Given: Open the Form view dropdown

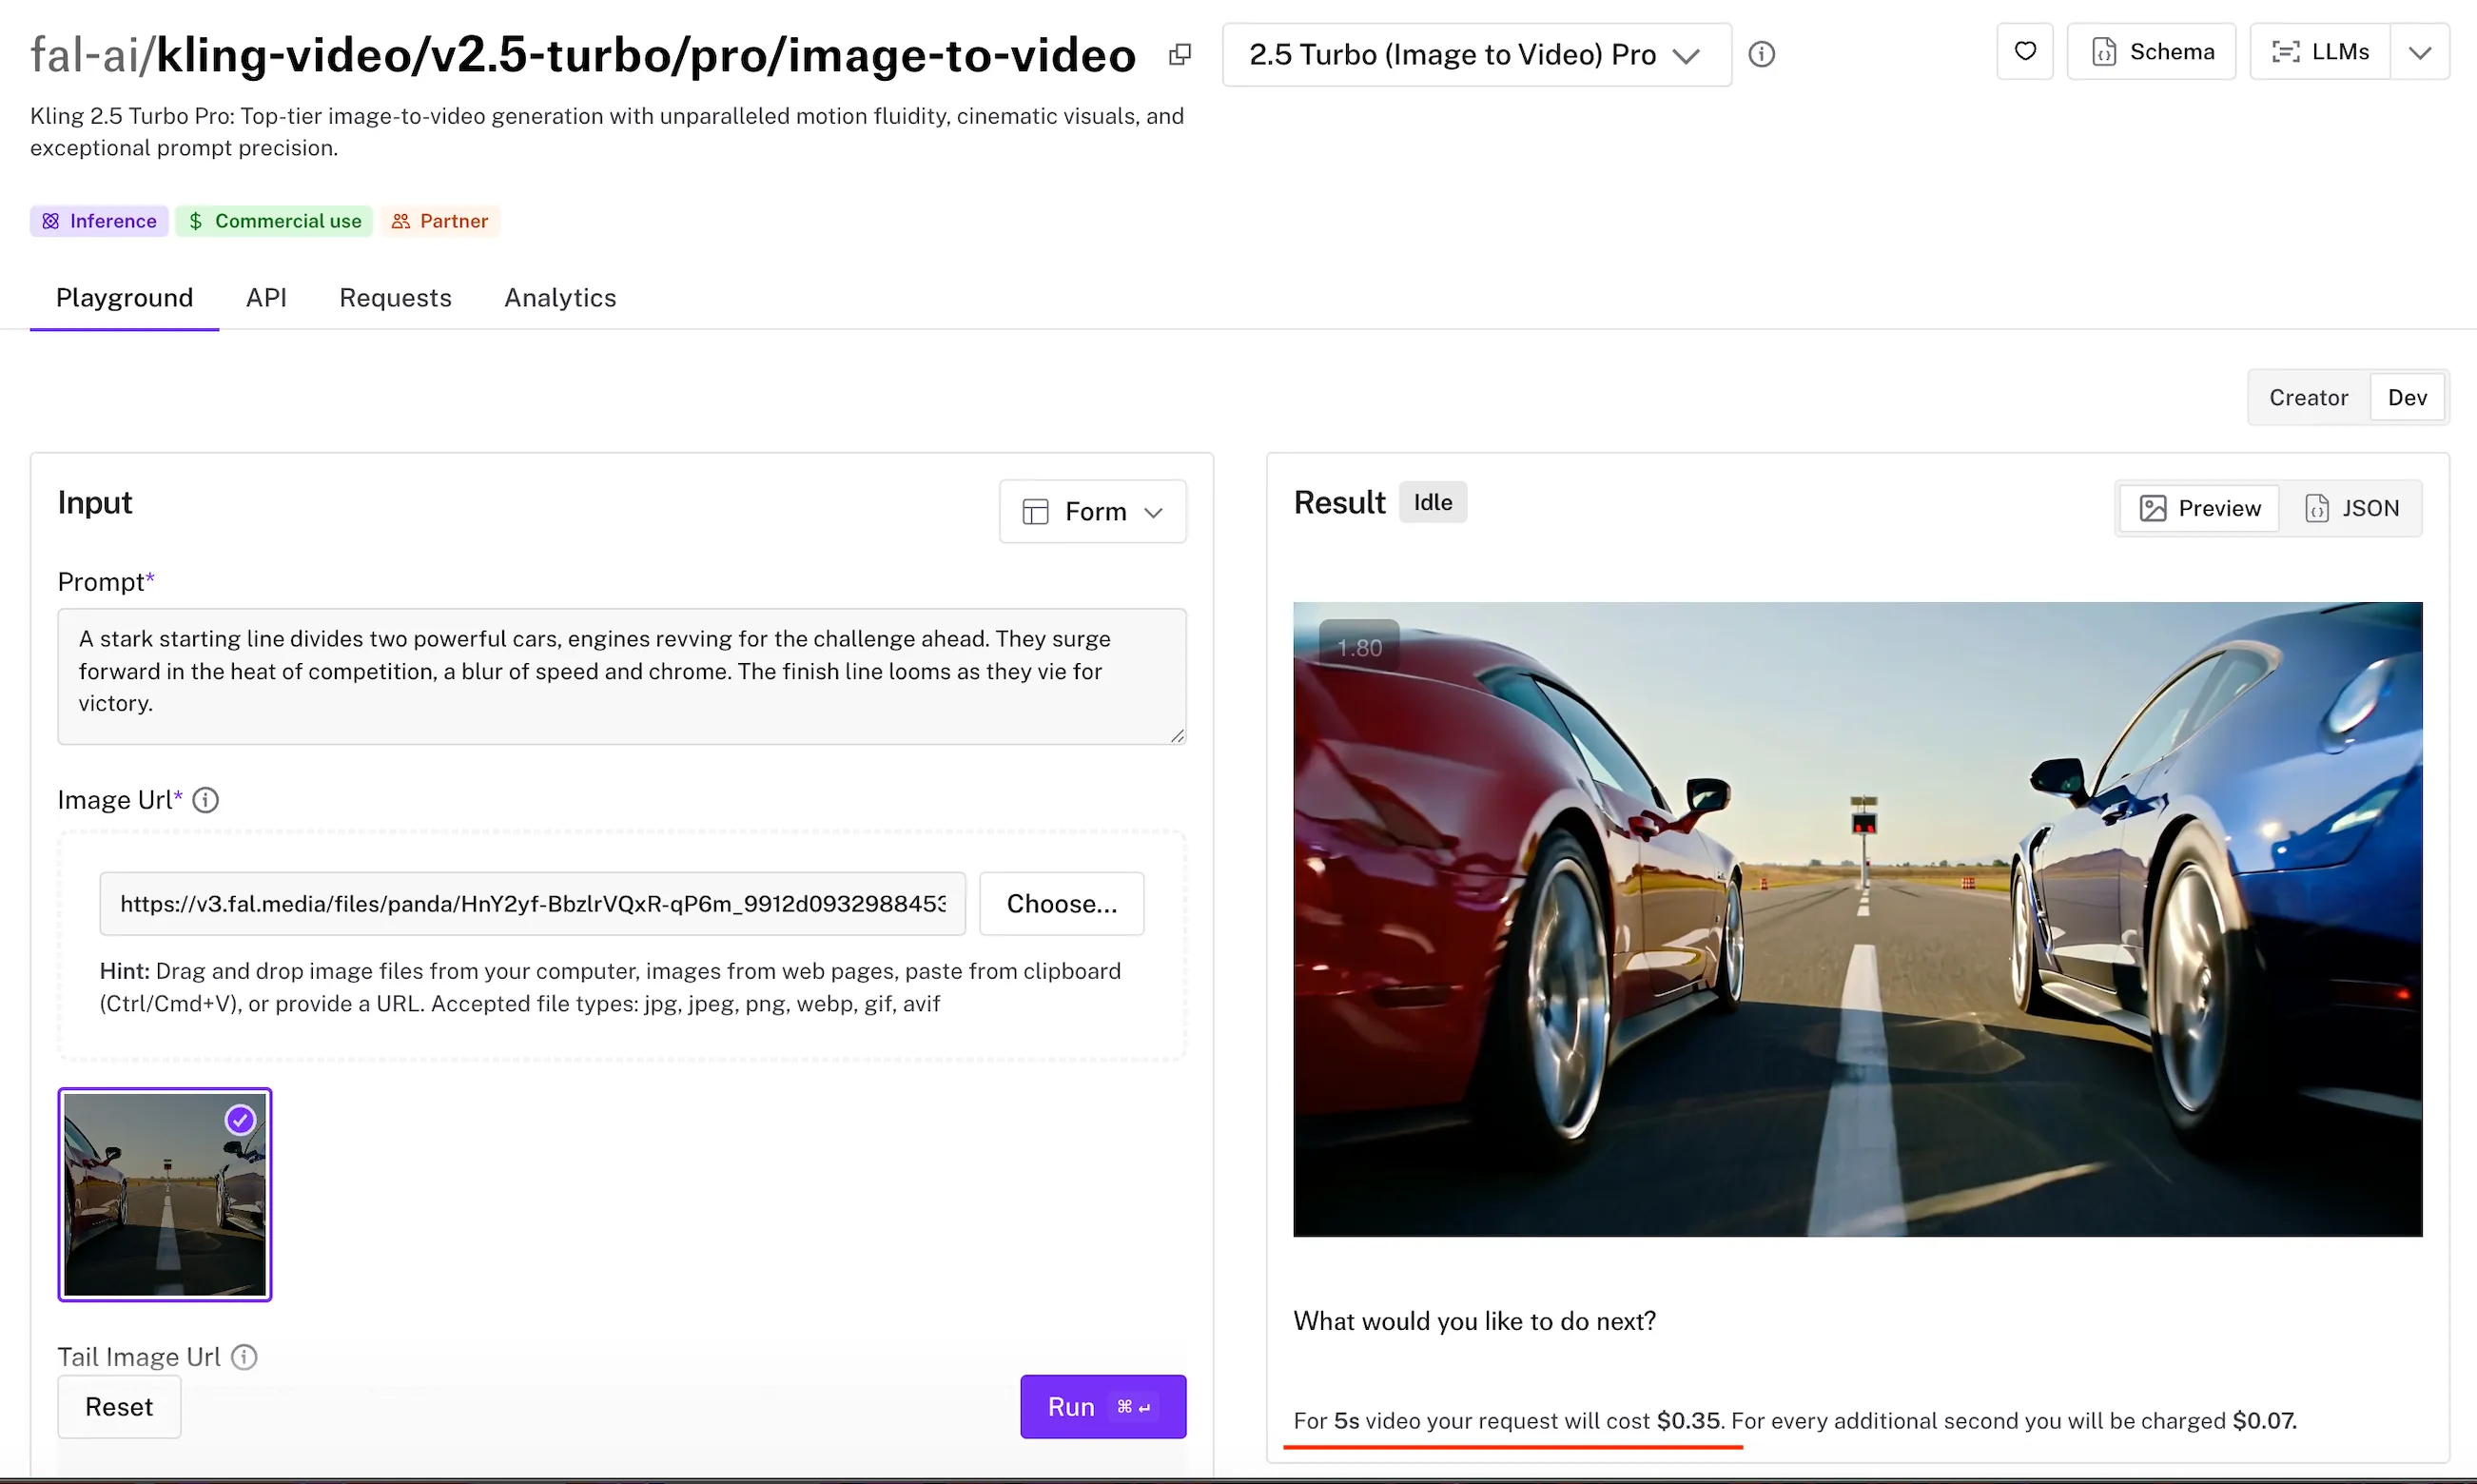Looking at the screenshot, I should 1092,511.
